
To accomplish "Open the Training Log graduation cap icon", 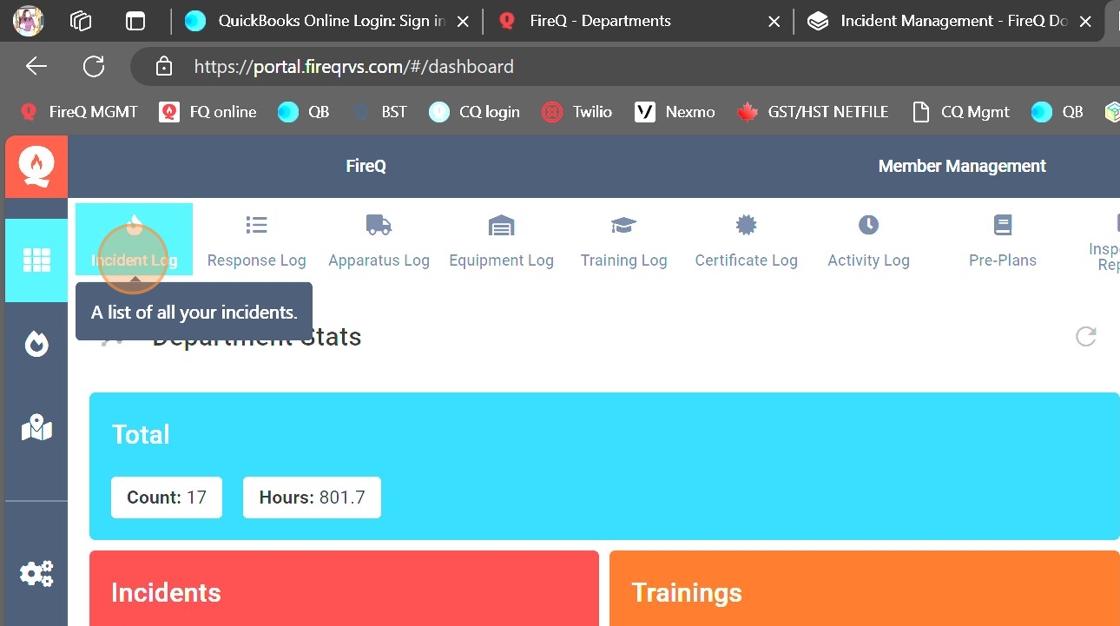I will (x=623, y=225).
